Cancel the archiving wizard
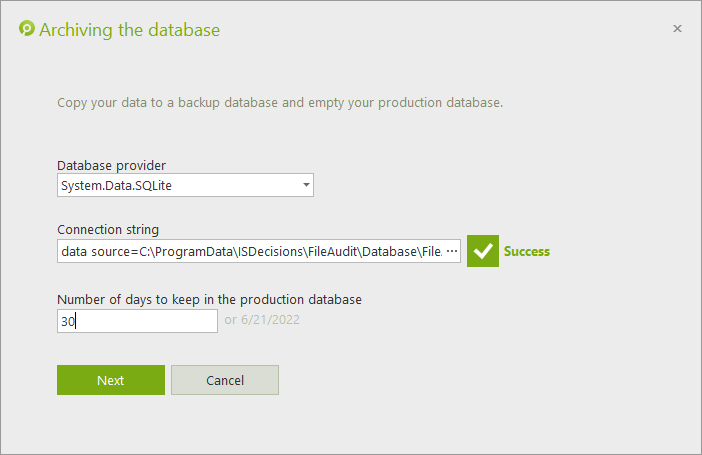Image resolution: width=702 pixels, height=455 pixels. click(225, 380)
